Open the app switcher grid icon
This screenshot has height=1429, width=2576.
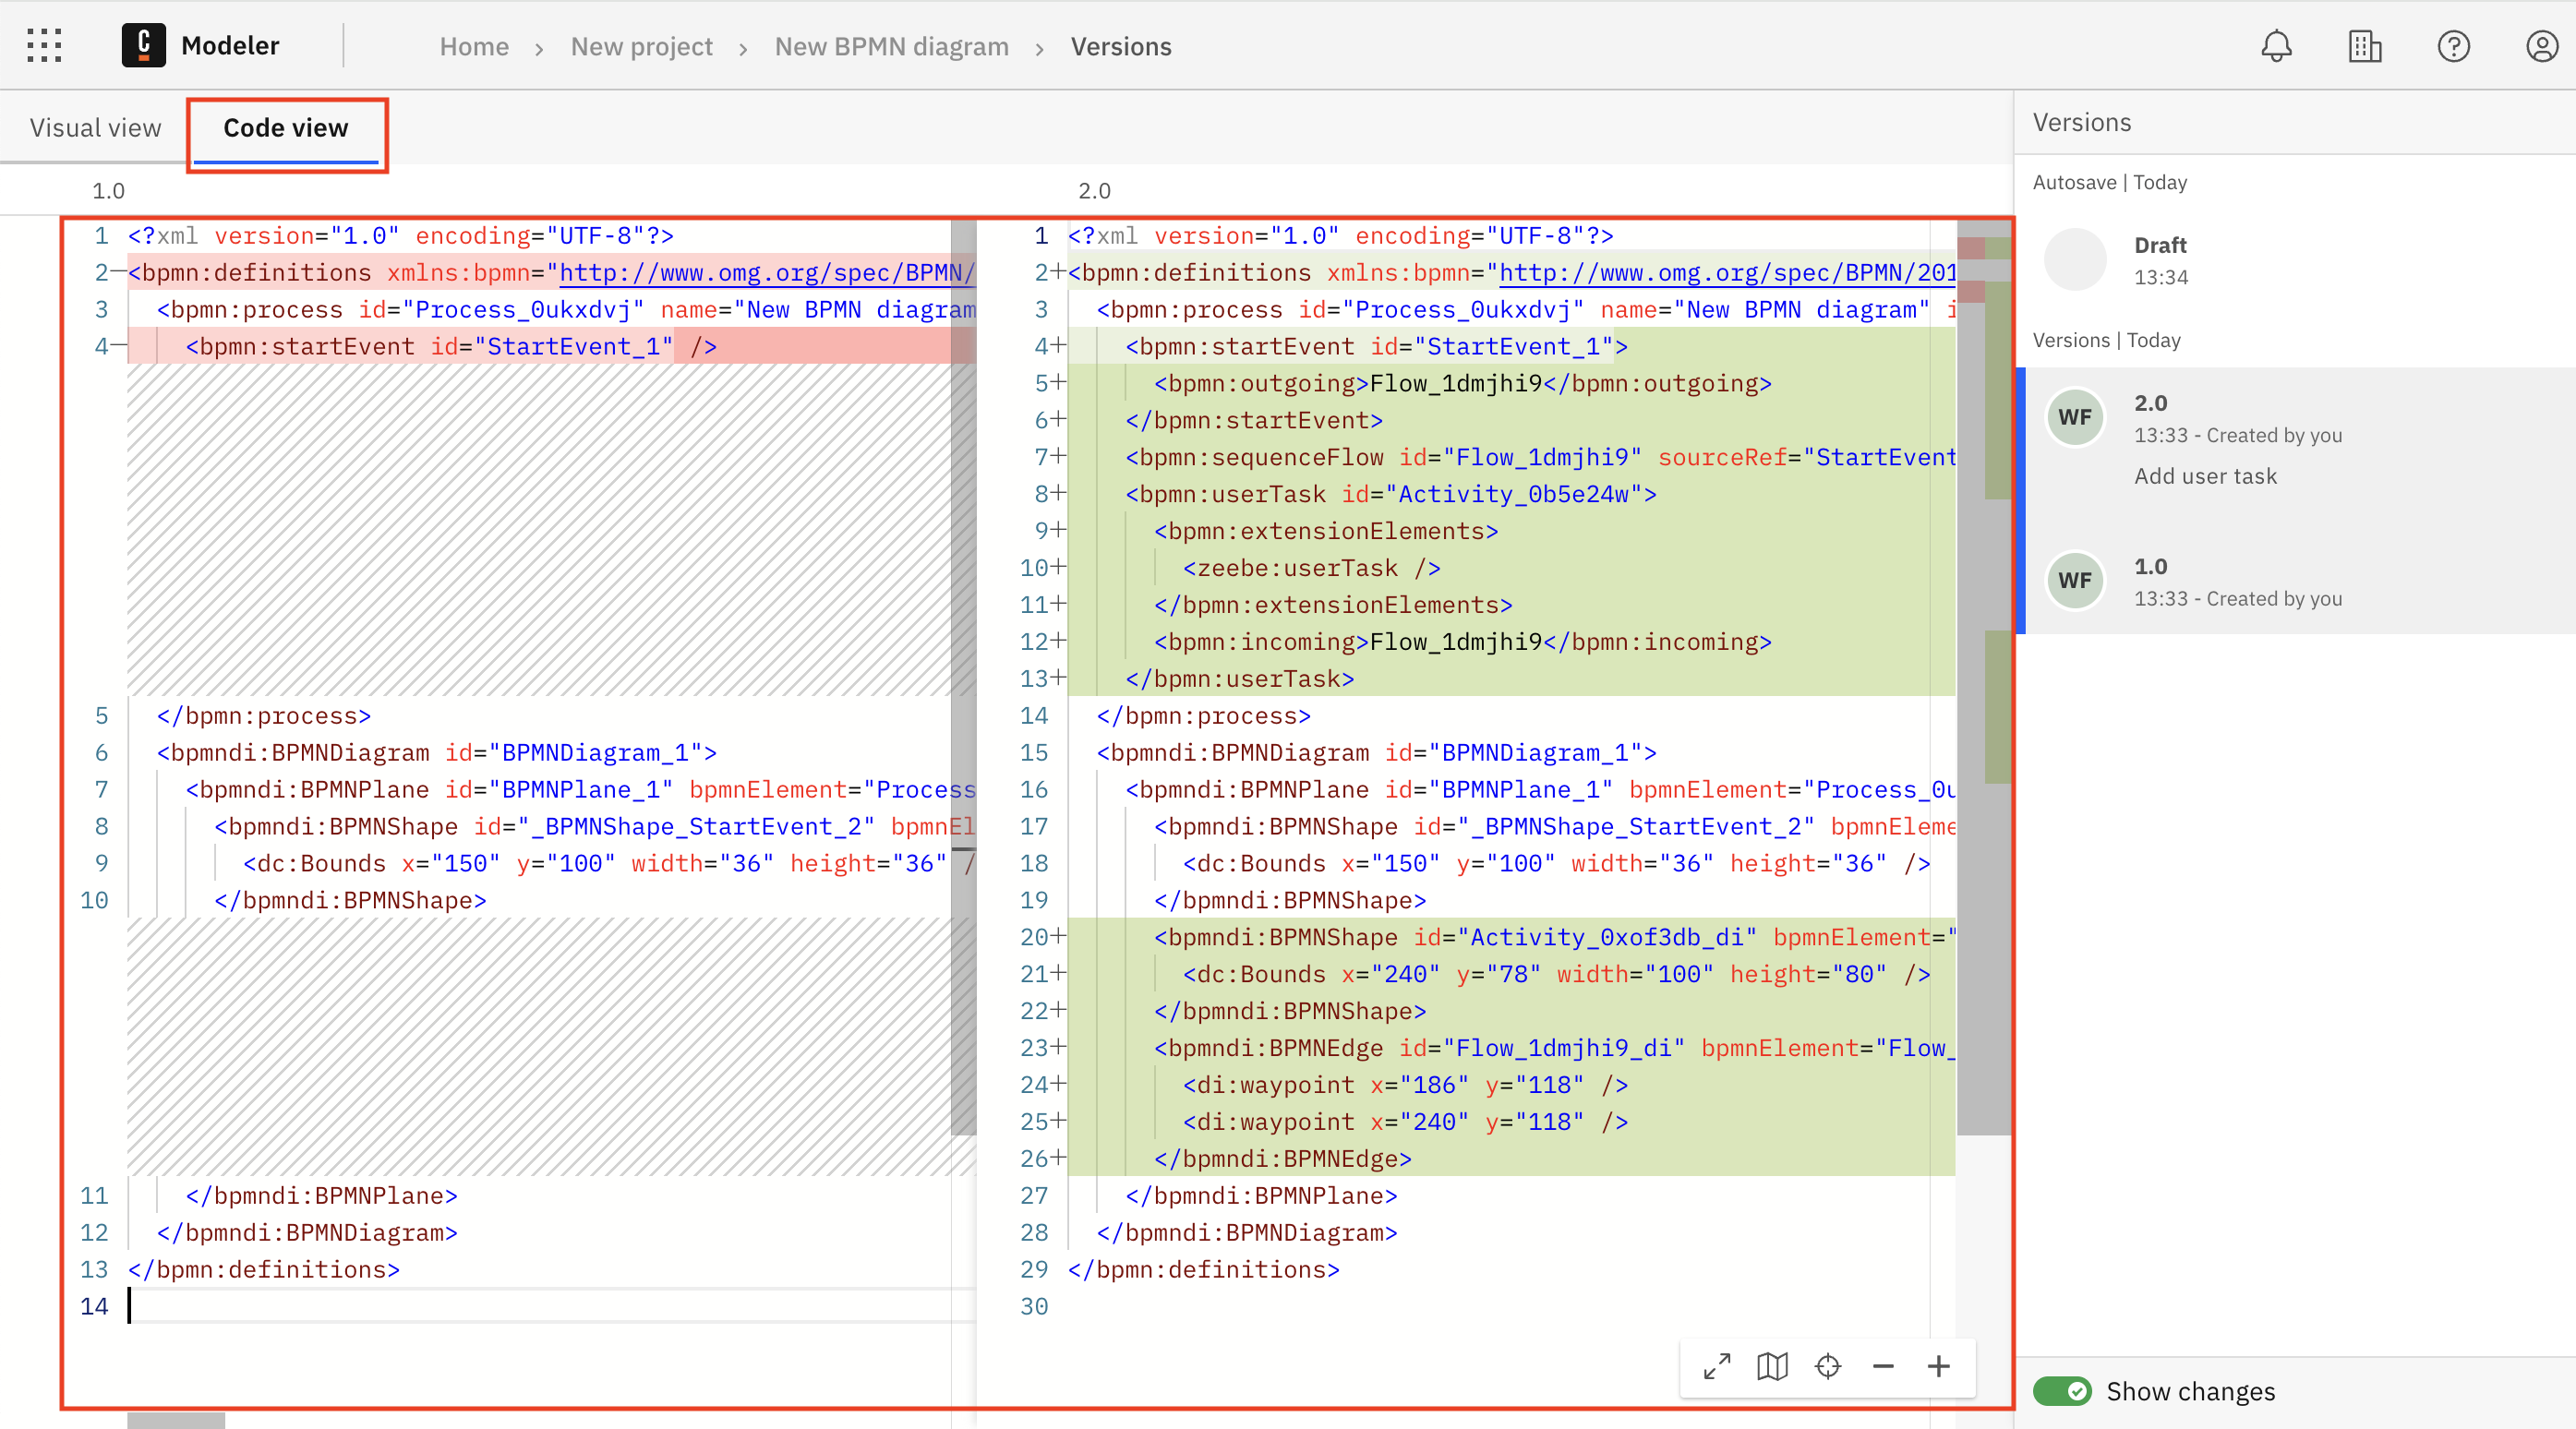44,45
